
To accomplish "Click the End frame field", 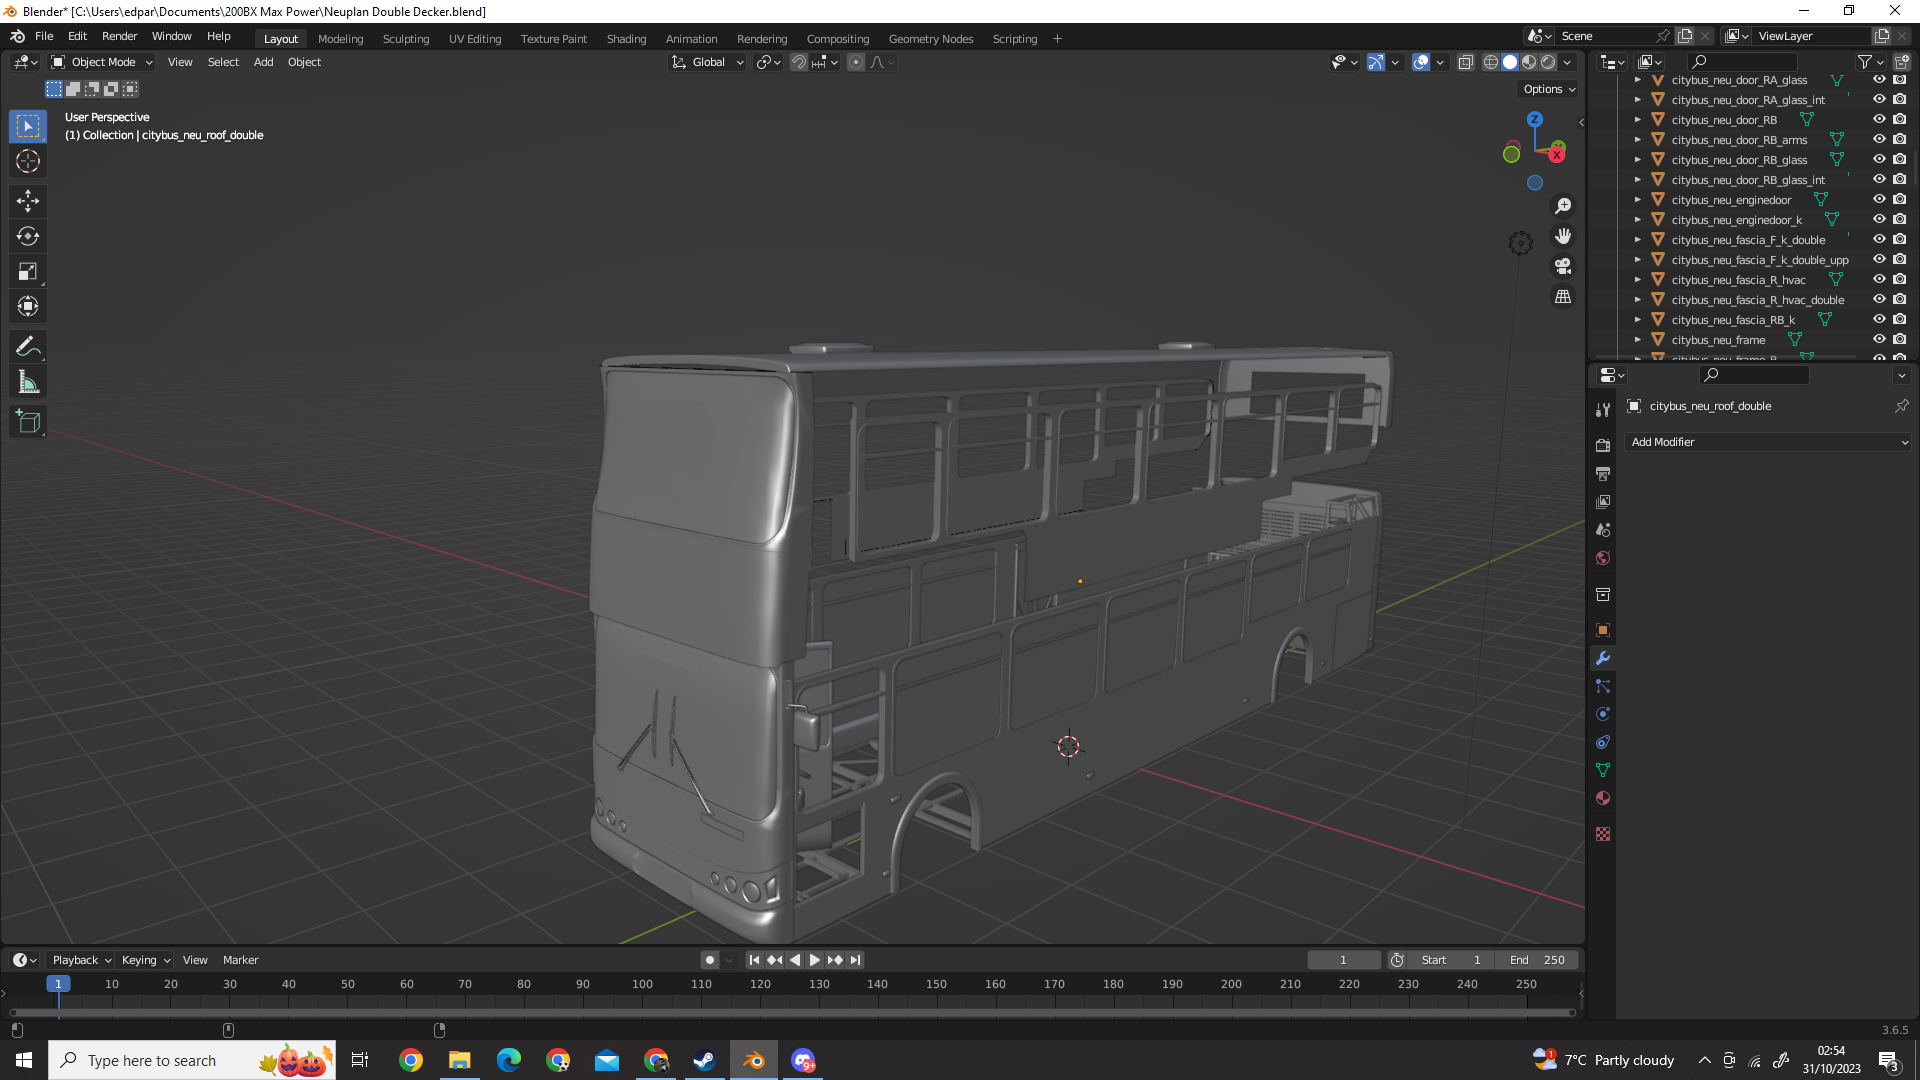I will pos(1538,960).
